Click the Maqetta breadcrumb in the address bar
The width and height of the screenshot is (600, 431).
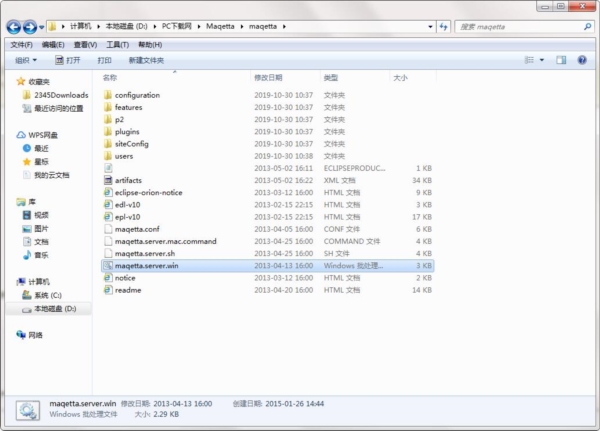(x=220, y=26)
